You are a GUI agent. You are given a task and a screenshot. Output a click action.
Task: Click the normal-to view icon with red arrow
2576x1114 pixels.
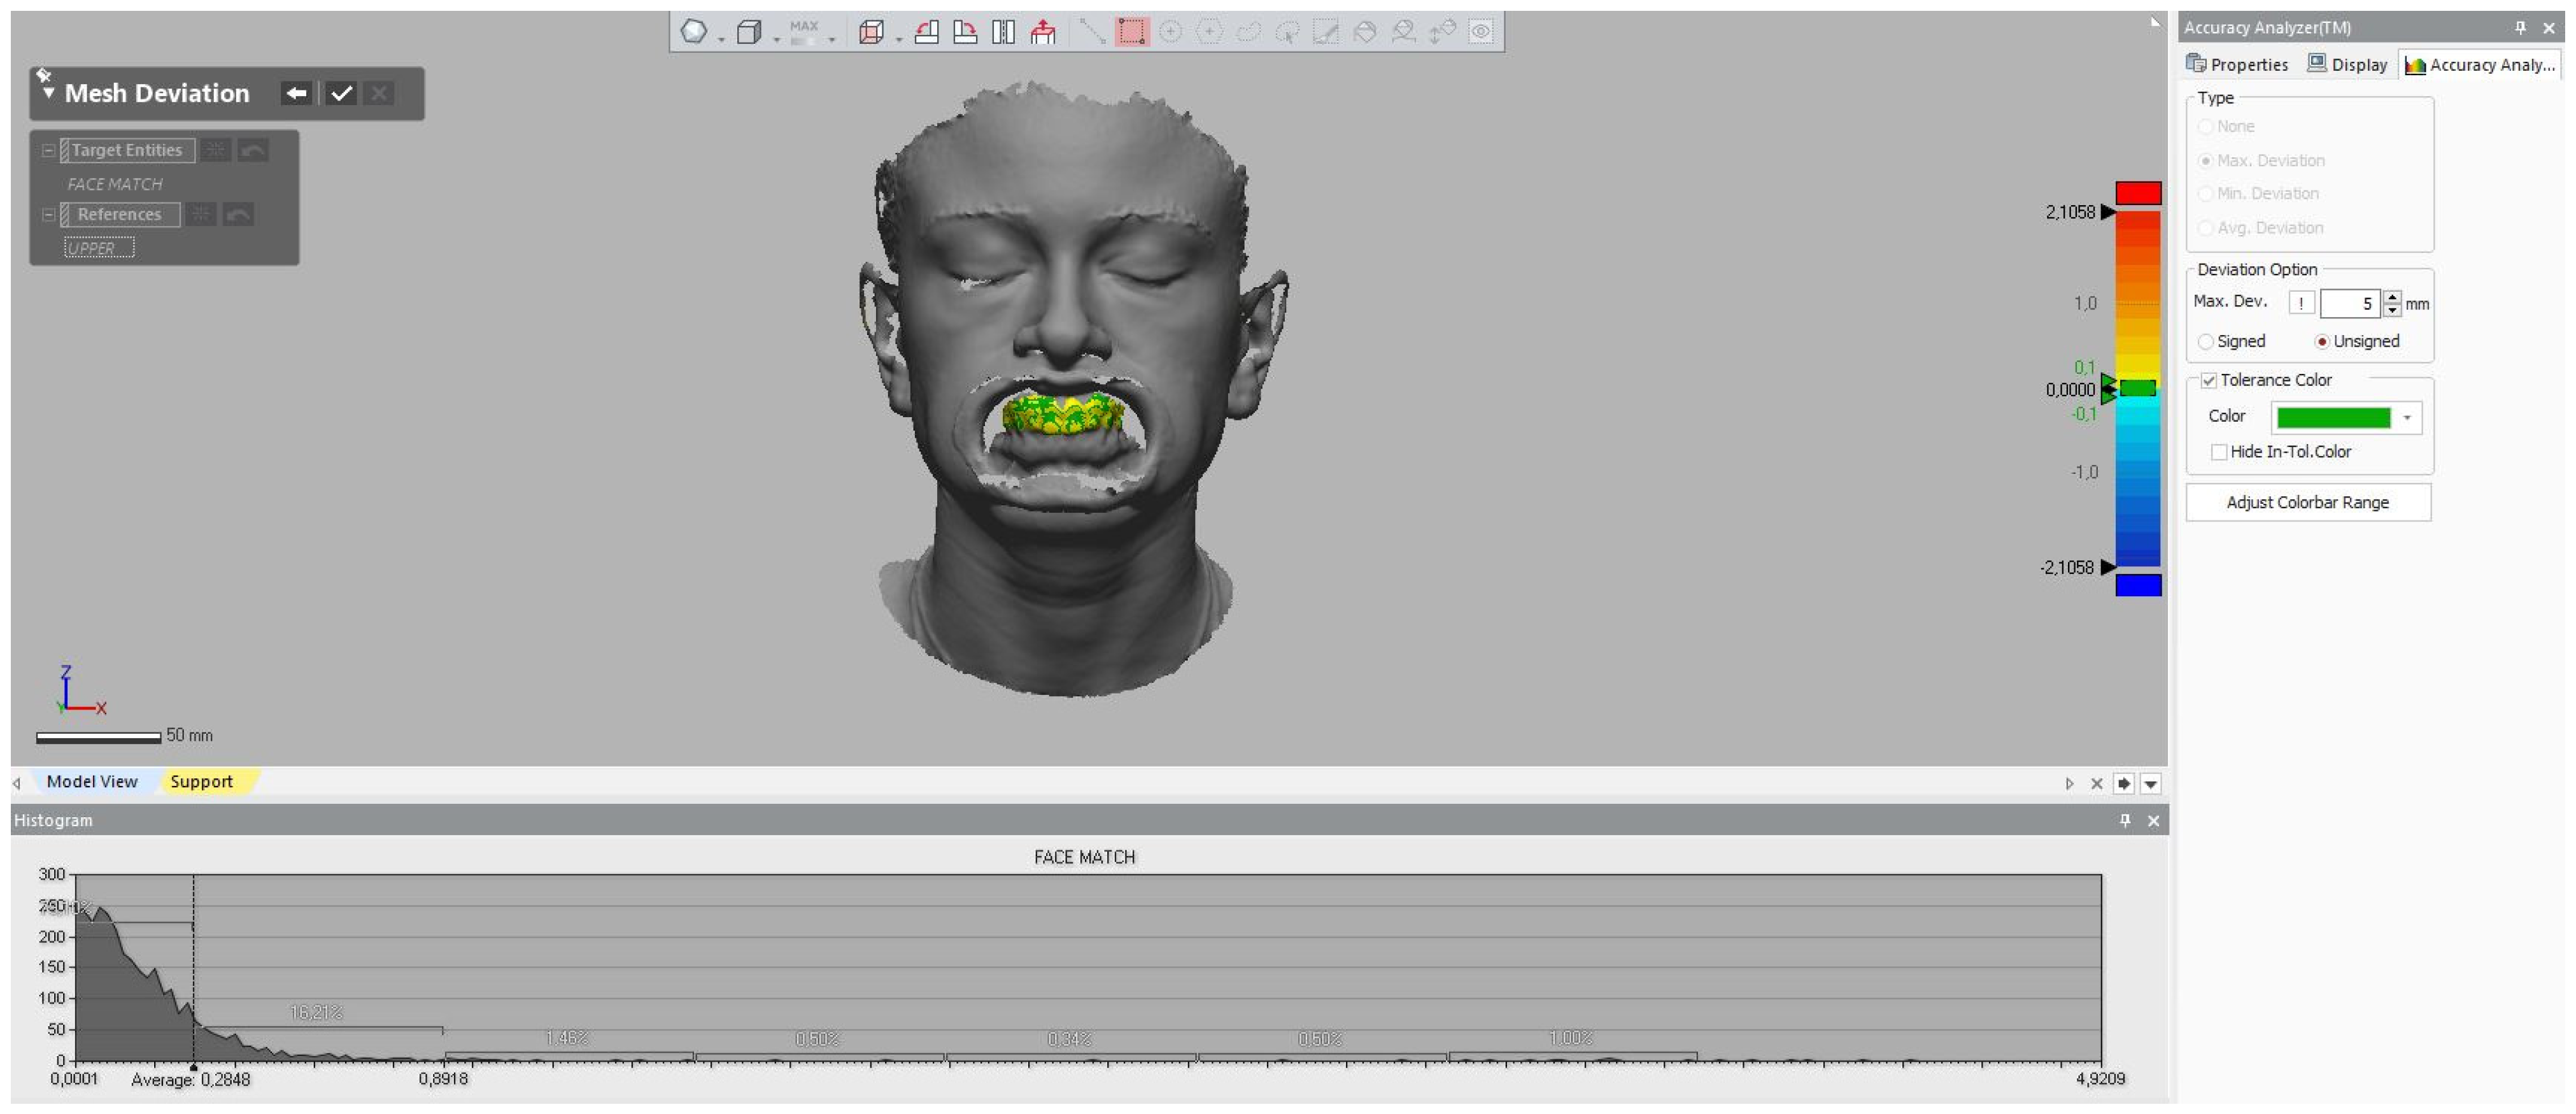click(x=1043, y=32)
